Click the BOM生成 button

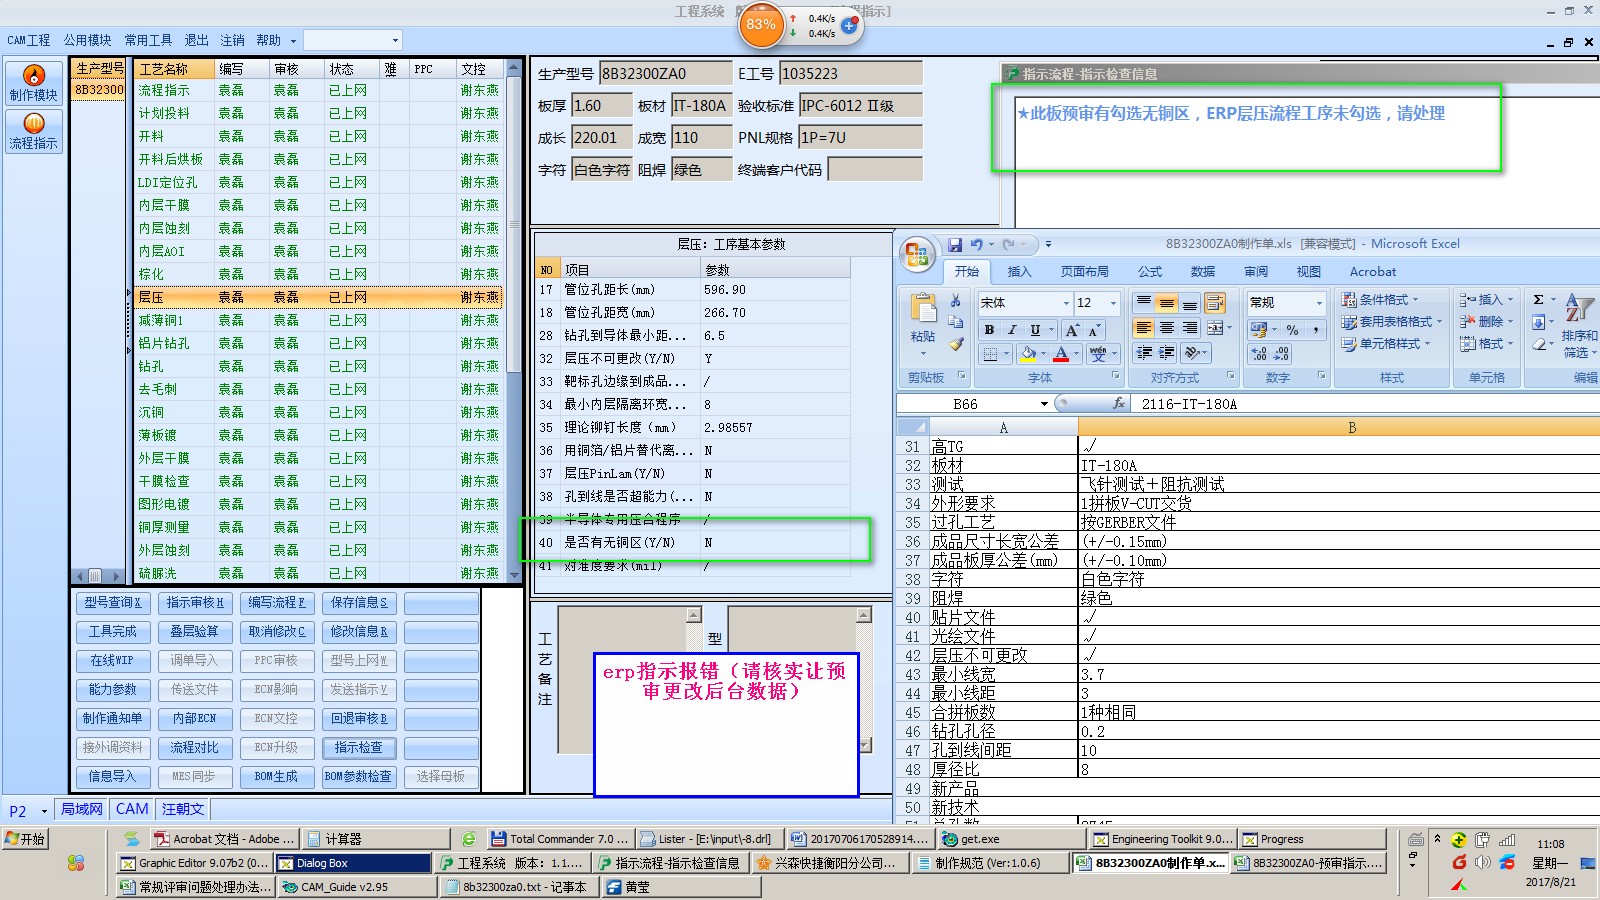277,777
